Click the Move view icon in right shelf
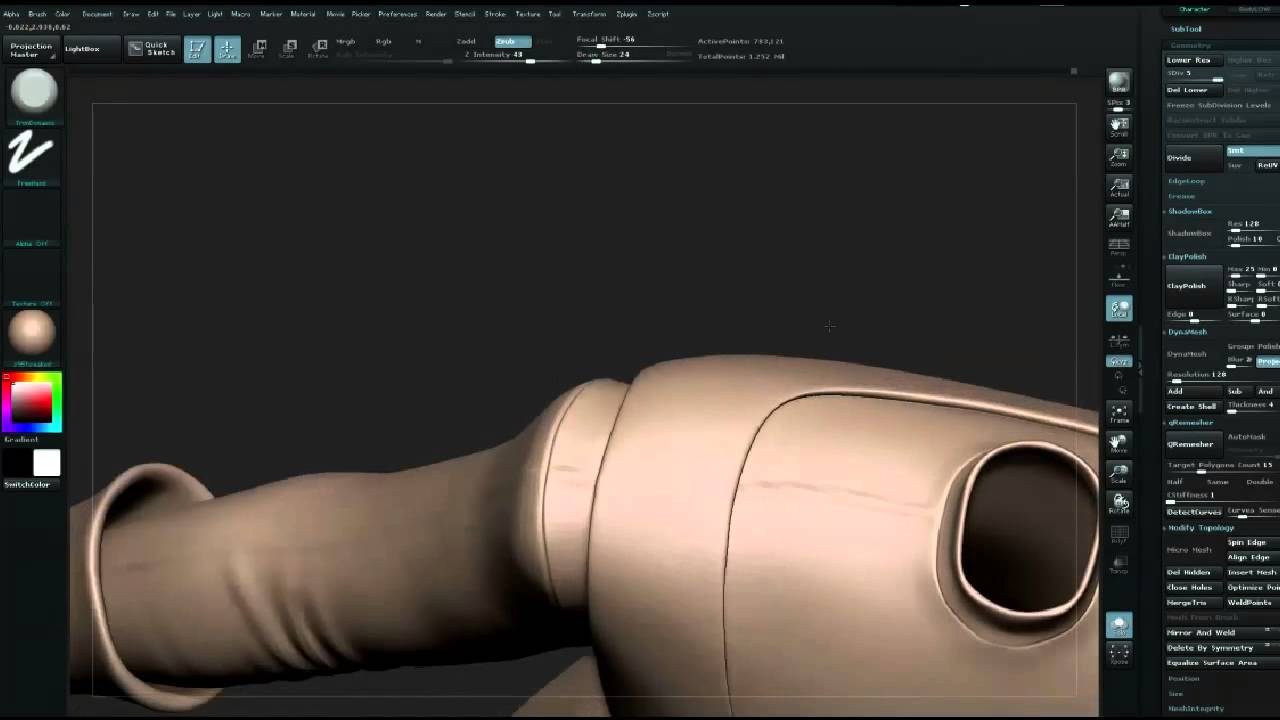The height and width of the screenshot is (720, 1280). [x=1119, y=443]
